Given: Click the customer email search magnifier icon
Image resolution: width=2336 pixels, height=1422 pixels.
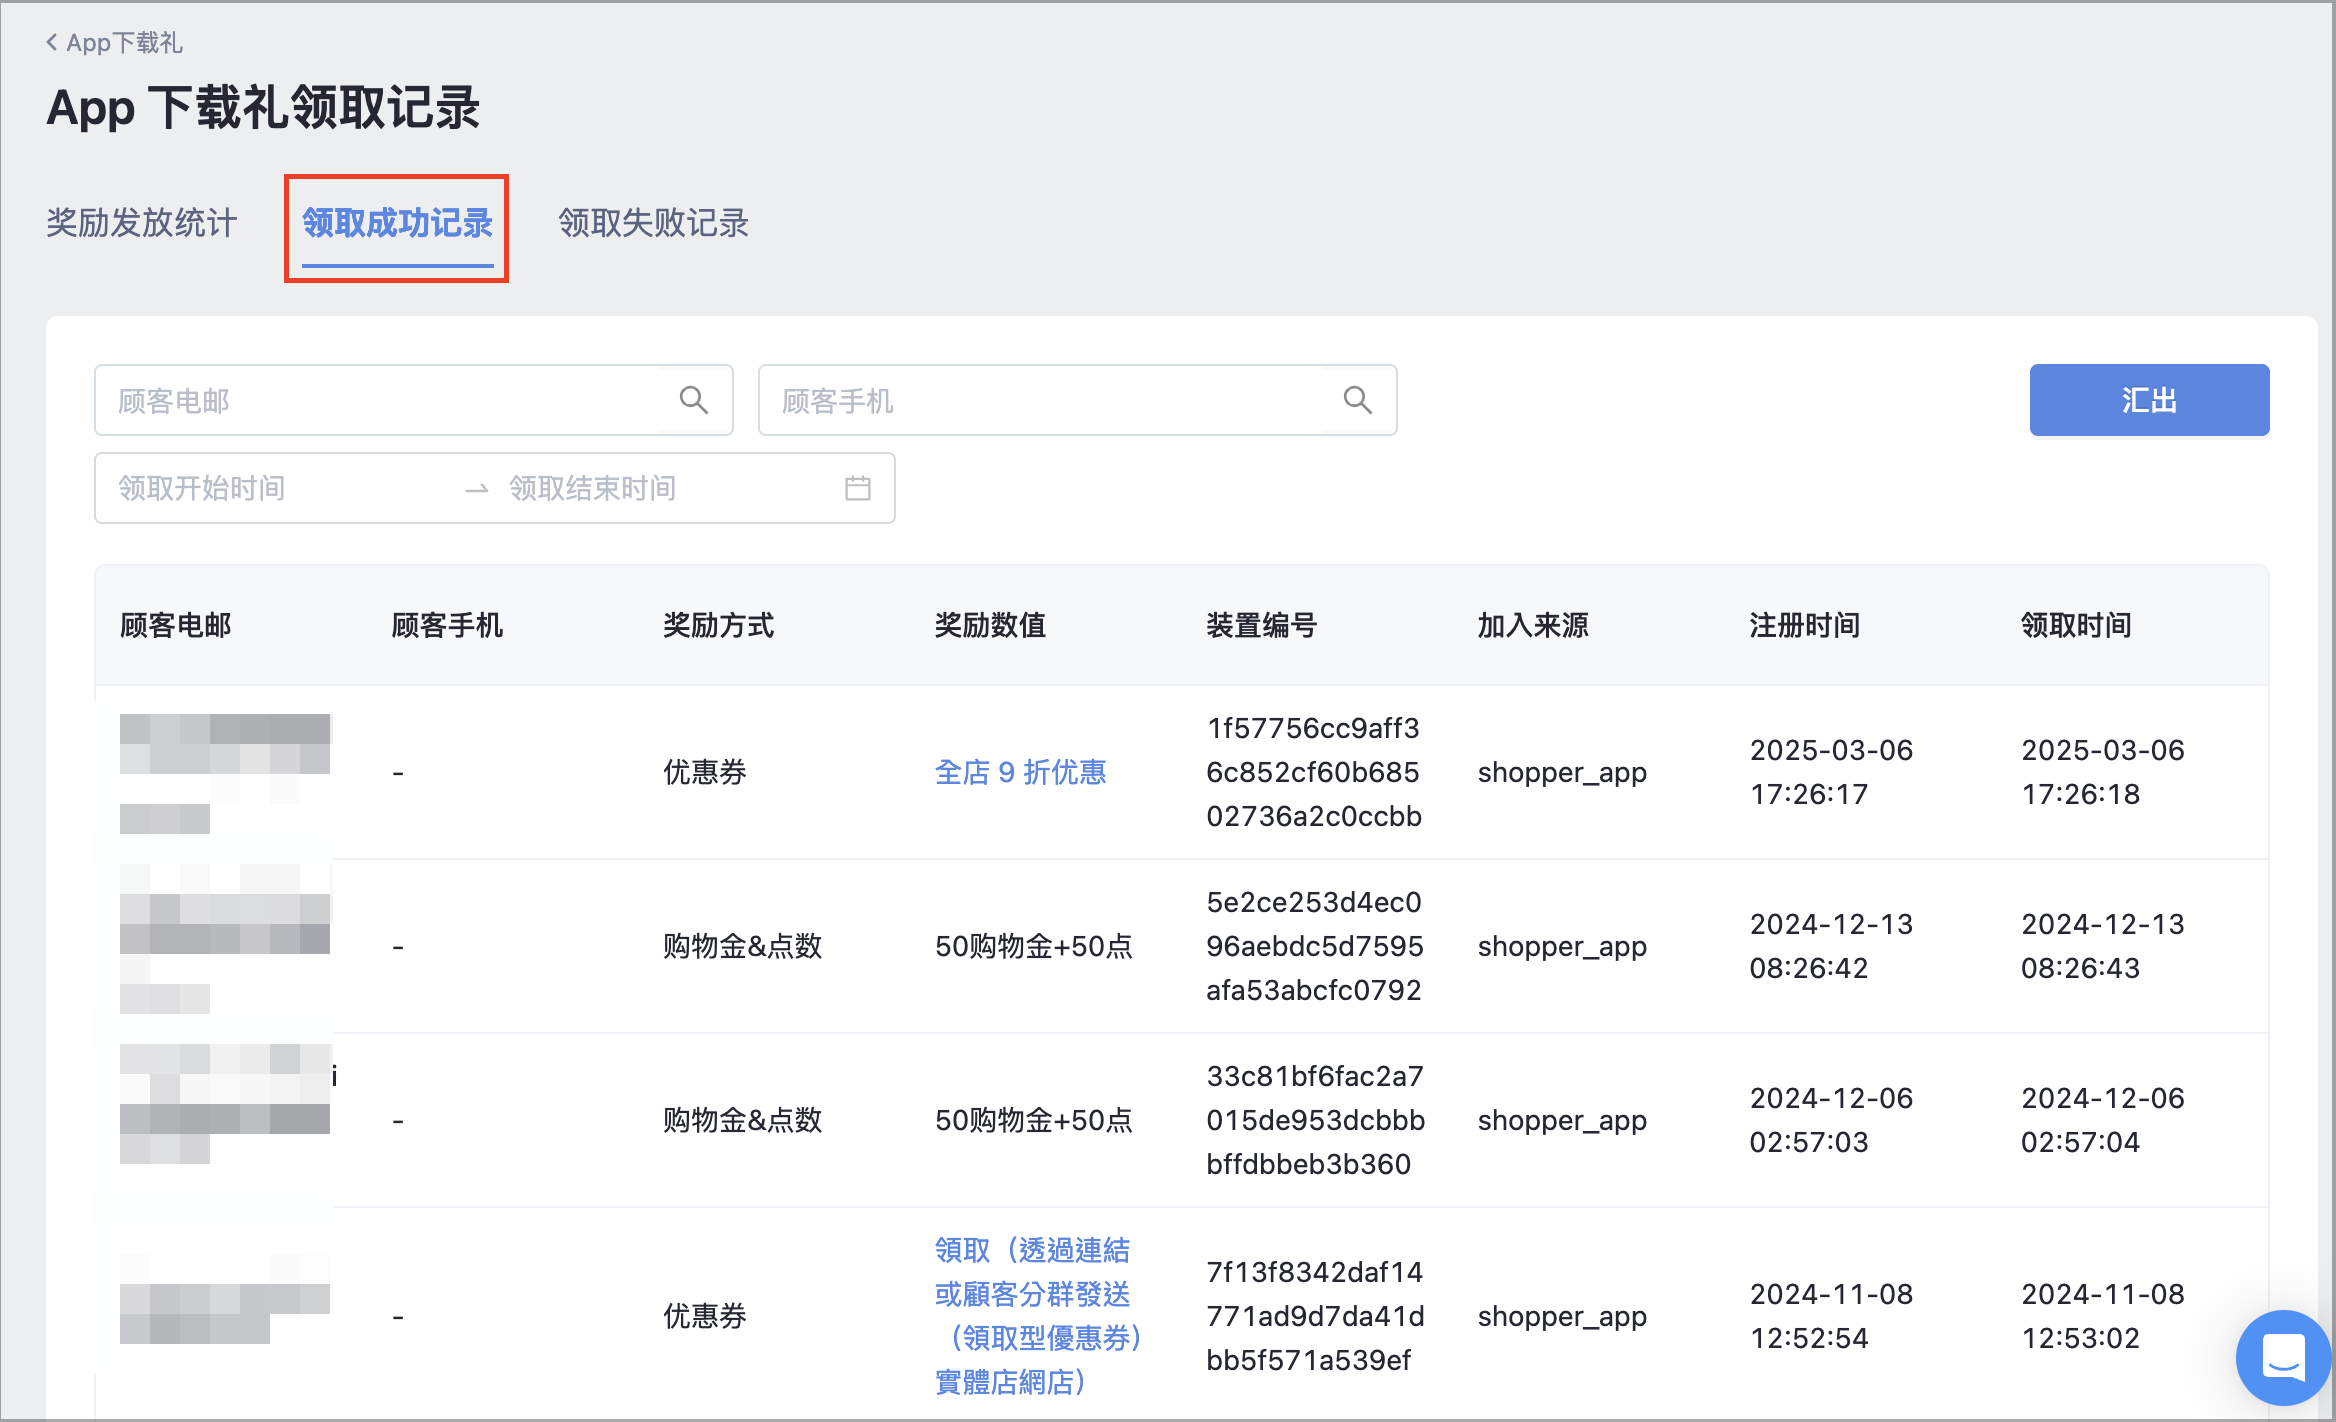Looking at the screenshot, I should tap(693, 400).
